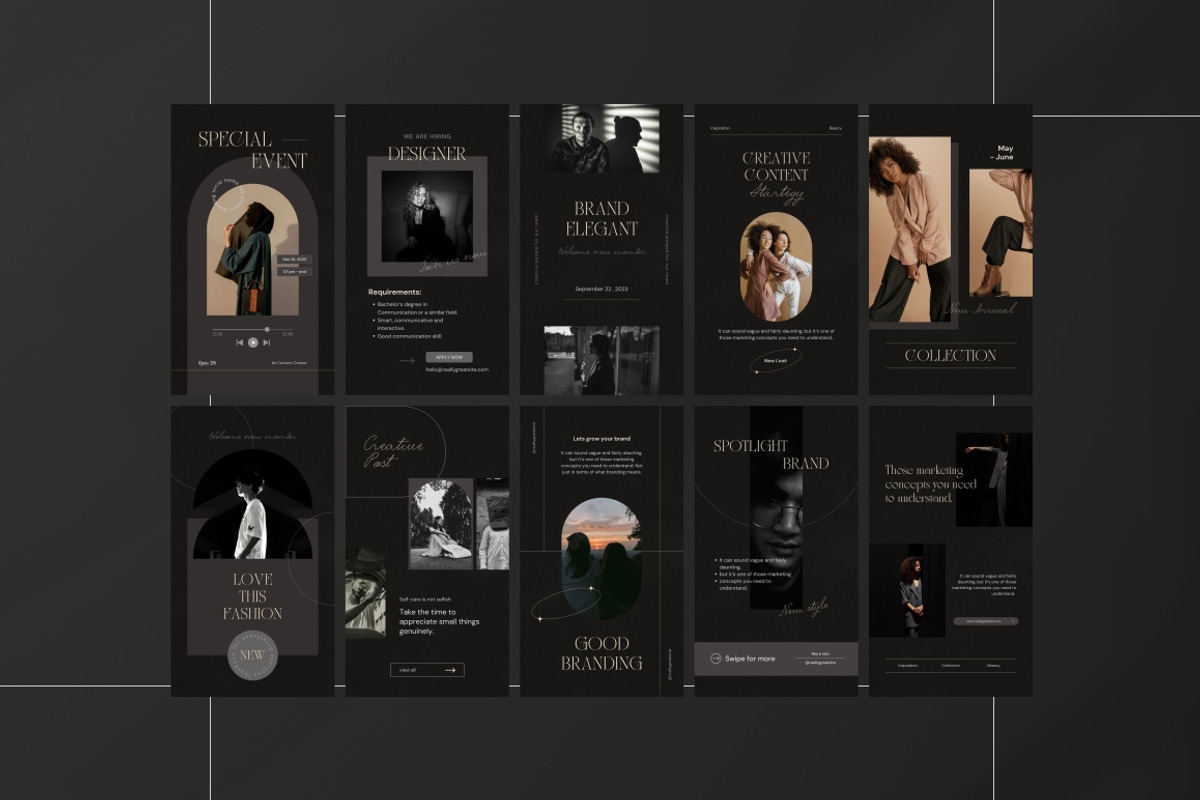The width and height of the screenshot is (1200, 800).
Task: Click the 'DESIGNER' heading
Action: 427,154
